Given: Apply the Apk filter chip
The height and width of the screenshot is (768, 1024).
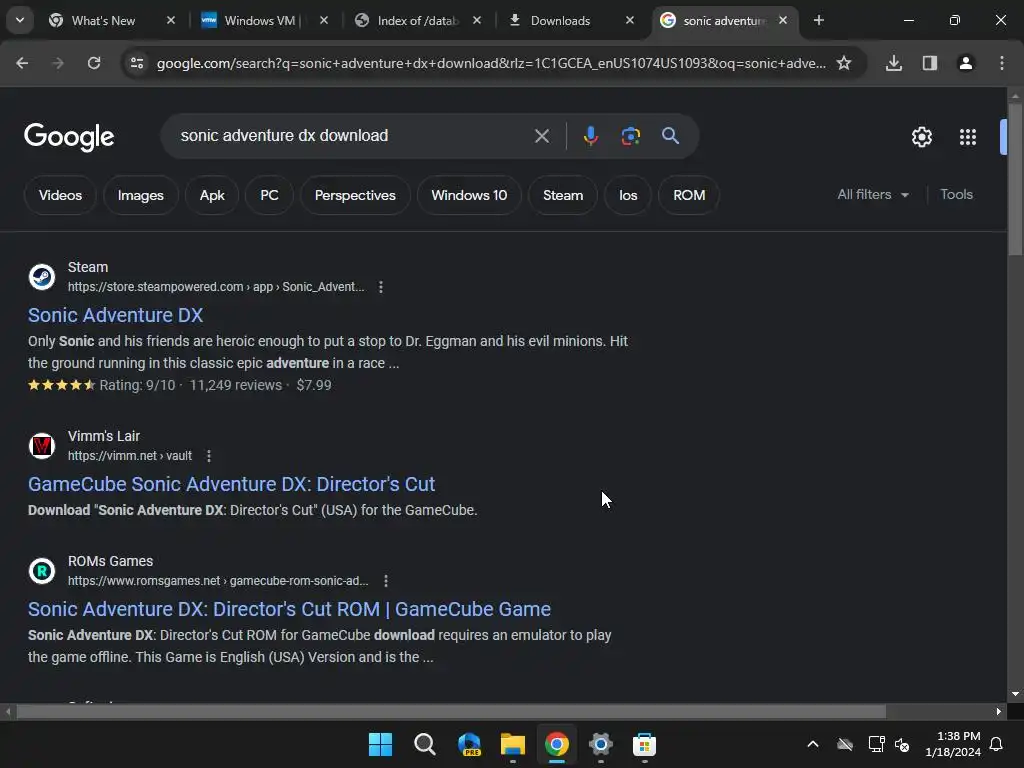Looking at the screenshot, I should coord(212,195).
